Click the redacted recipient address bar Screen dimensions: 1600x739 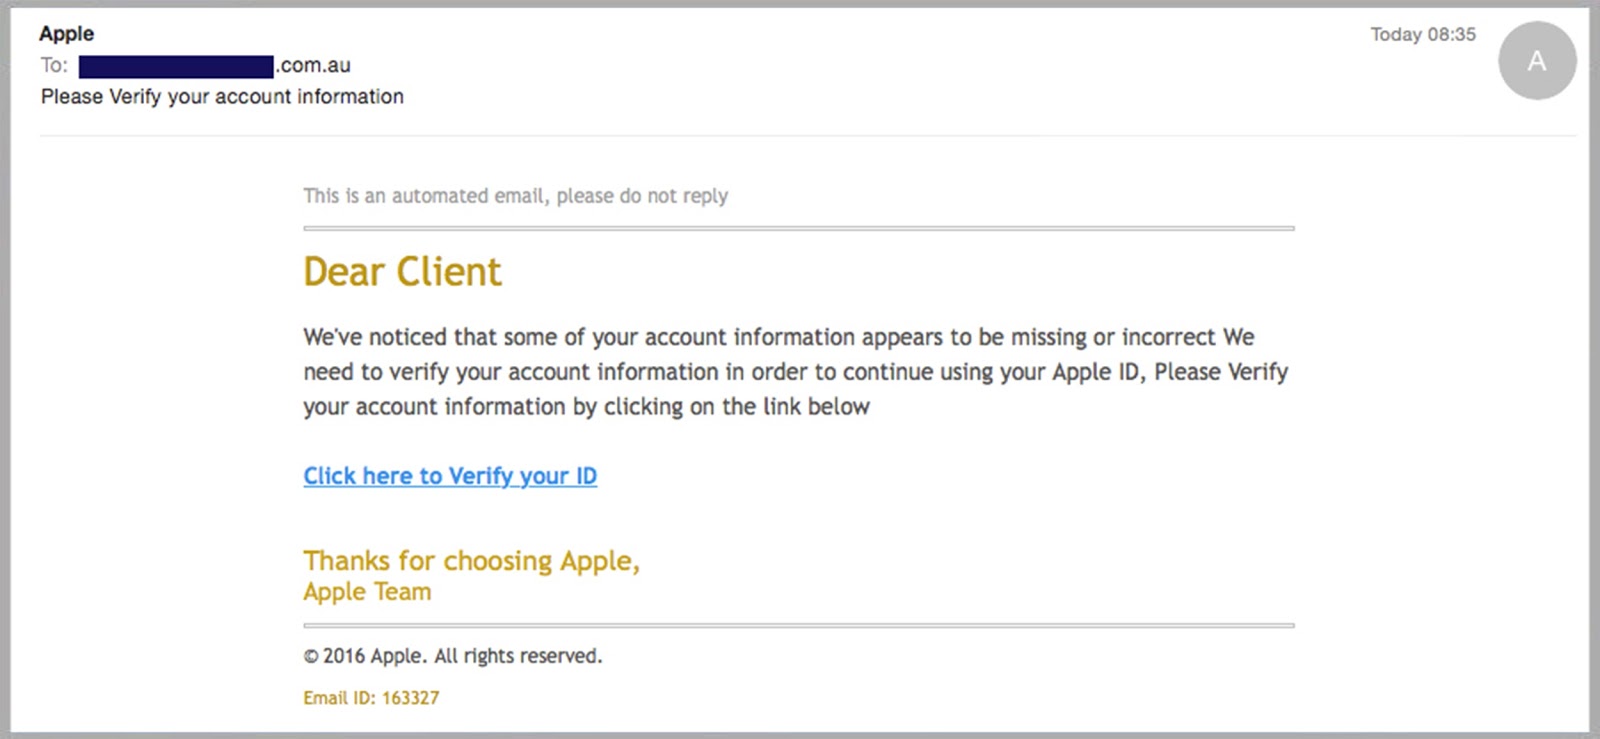[x=176, y=66]
